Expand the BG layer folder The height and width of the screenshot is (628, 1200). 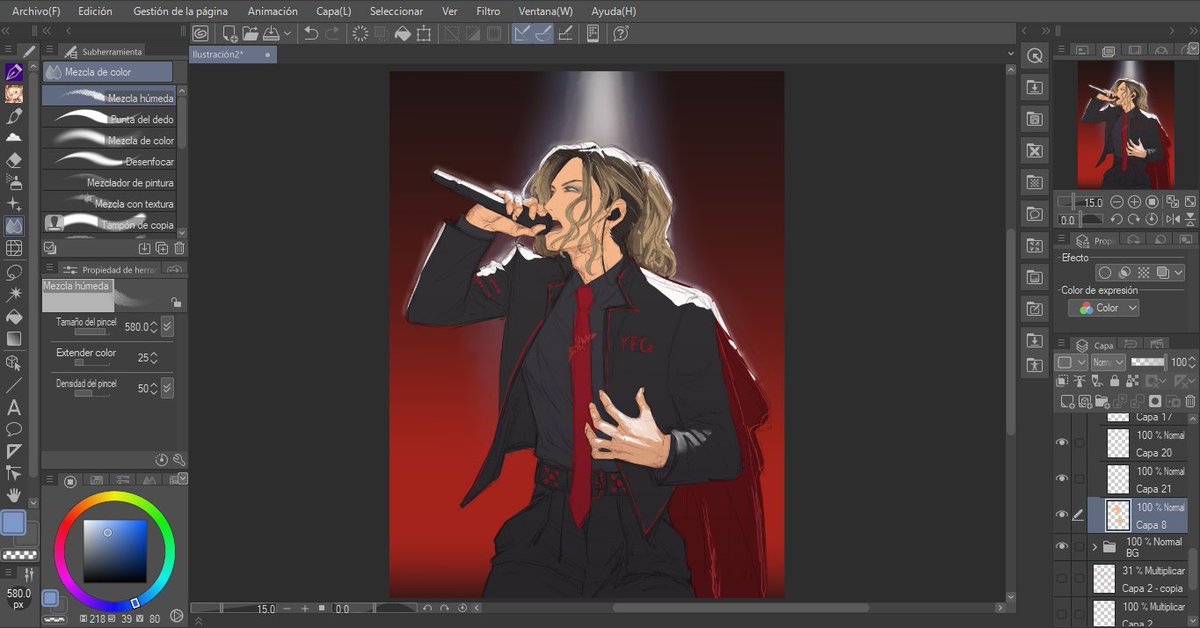point(1095,547)
